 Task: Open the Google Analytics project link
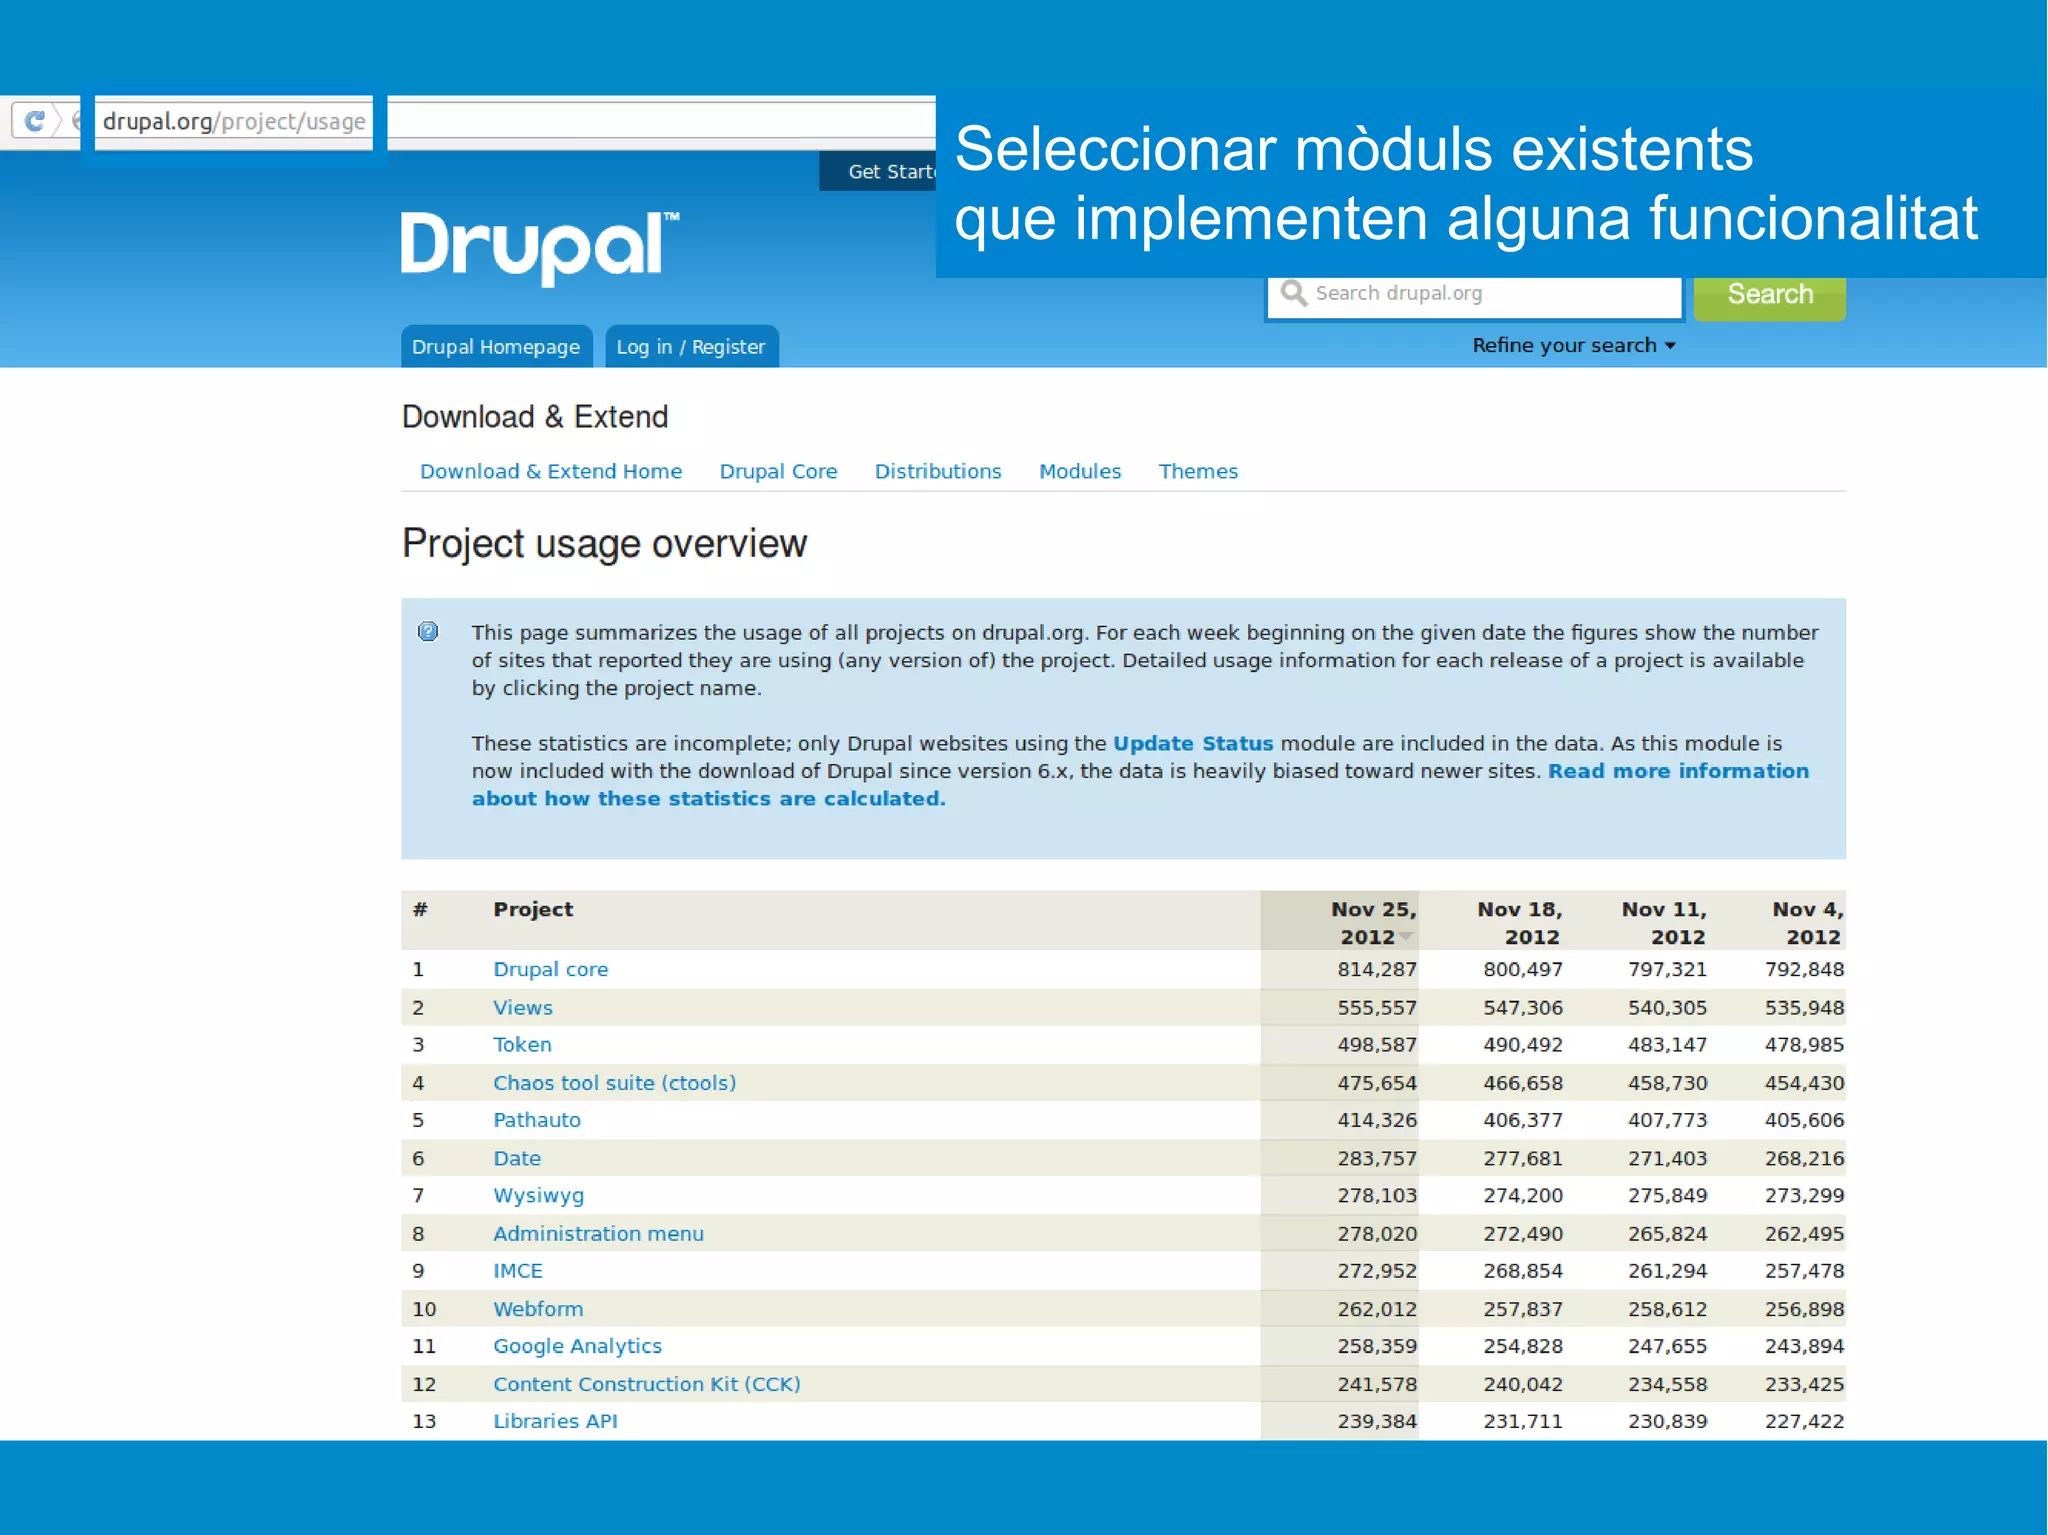tap(577, 1346)
